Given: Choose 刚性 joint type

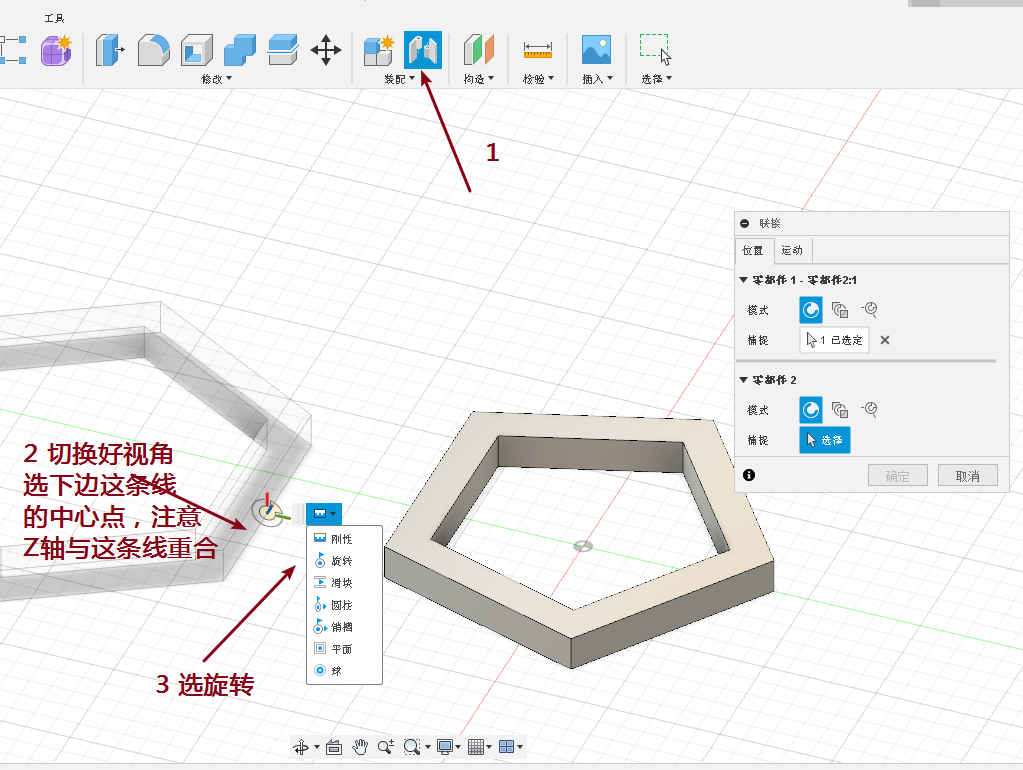Looking at the screenshot, I should click(x=344, y=539).
